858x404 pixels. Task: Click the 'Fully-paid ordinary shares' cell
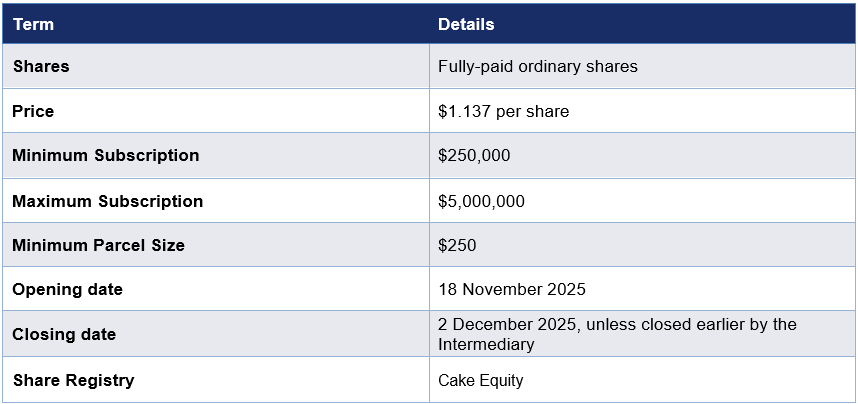click(537, 66)
